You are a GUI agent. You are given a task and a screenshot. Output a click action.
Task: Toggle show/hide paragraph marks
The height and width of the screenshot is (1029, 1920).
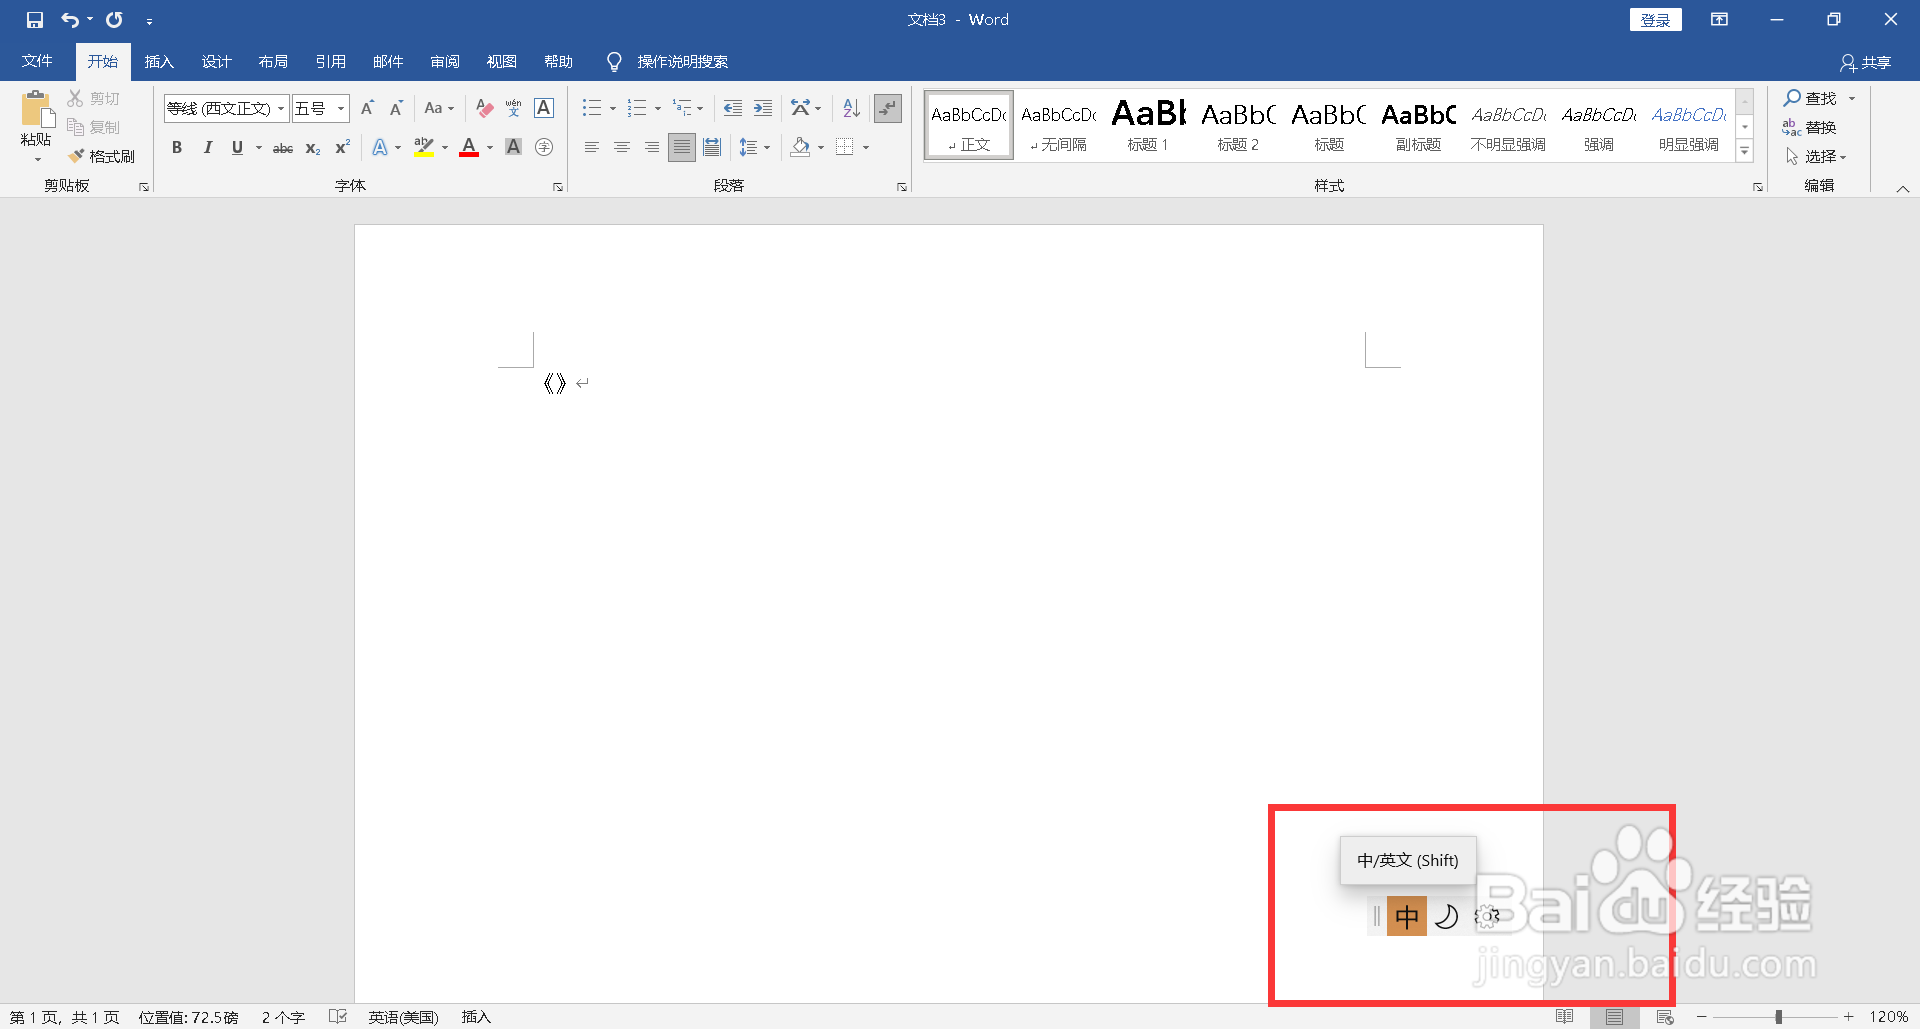(888, 108)
